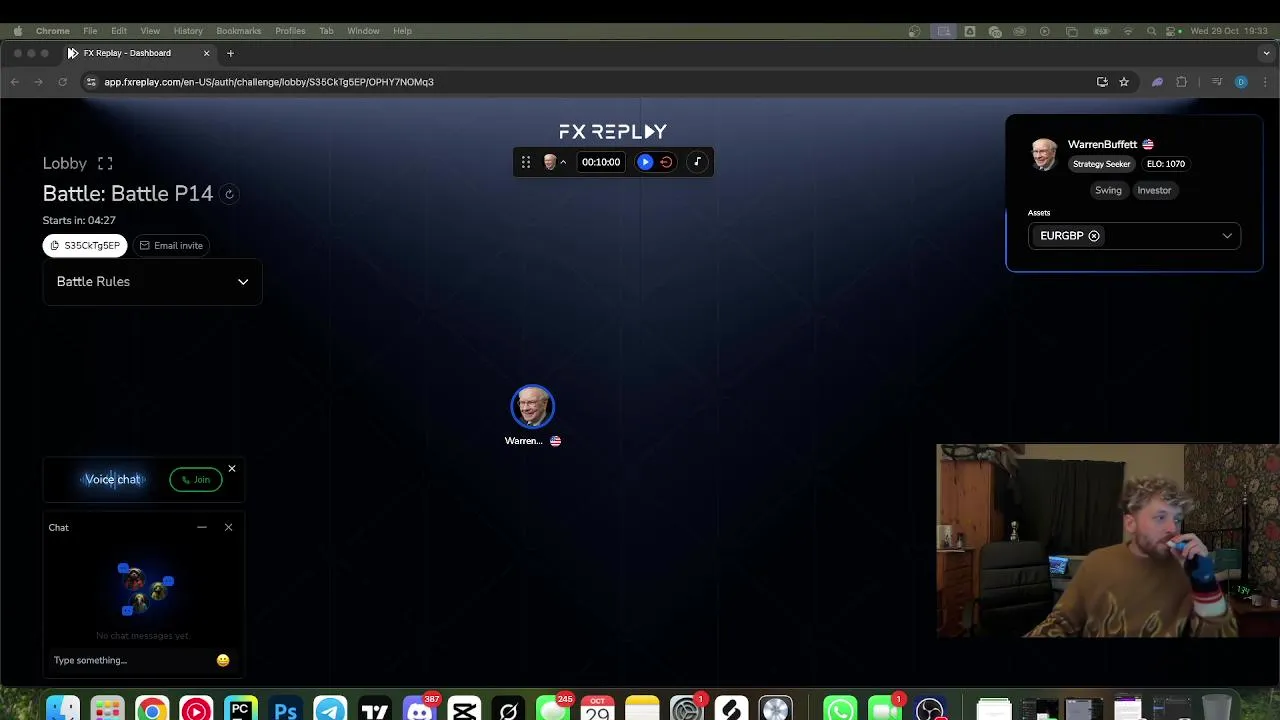Open the History menu
This screenshot has width=1280, height=720.
188,31
